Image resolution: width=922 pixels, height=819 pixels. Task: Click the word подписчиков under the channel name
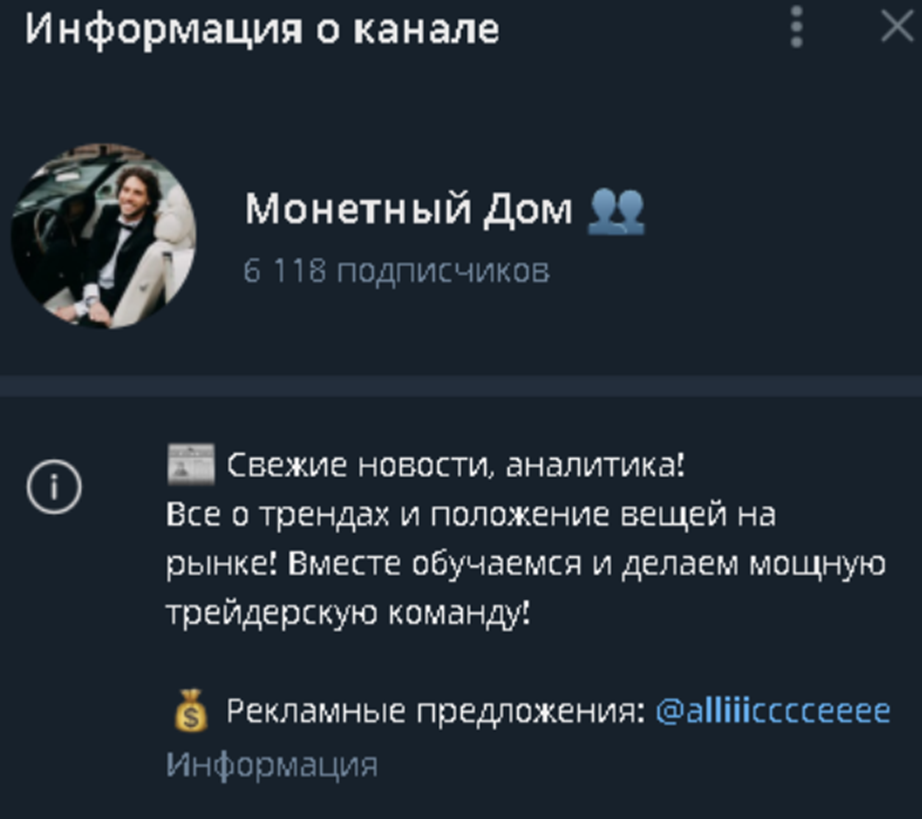click(x=444, y=272)
